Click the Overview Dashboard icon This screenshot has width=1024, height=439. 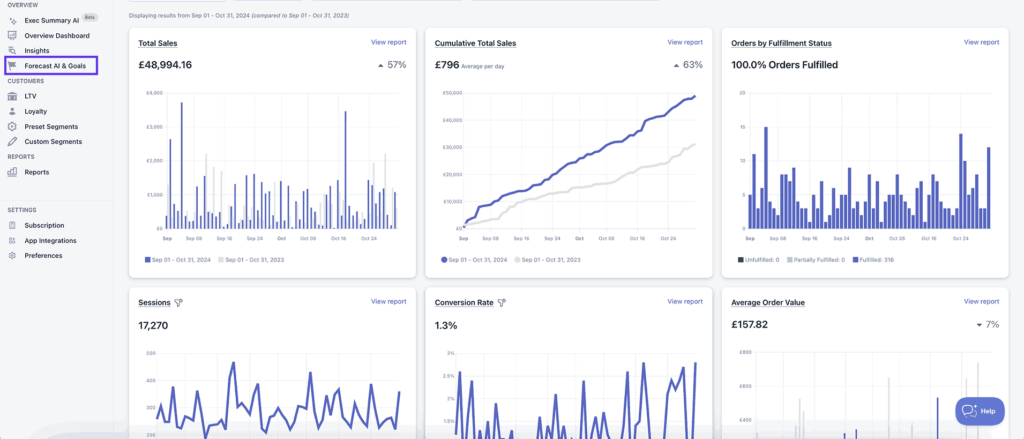point(12,35)
